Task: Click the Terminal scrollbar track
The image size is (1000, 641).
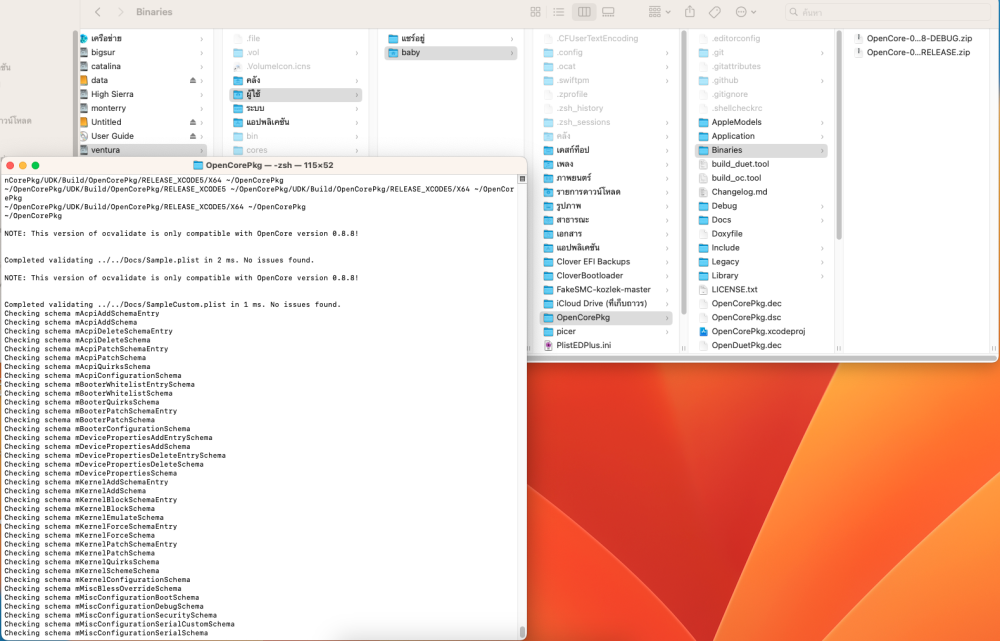Action: pyautogui.click(x=522, y=408)
